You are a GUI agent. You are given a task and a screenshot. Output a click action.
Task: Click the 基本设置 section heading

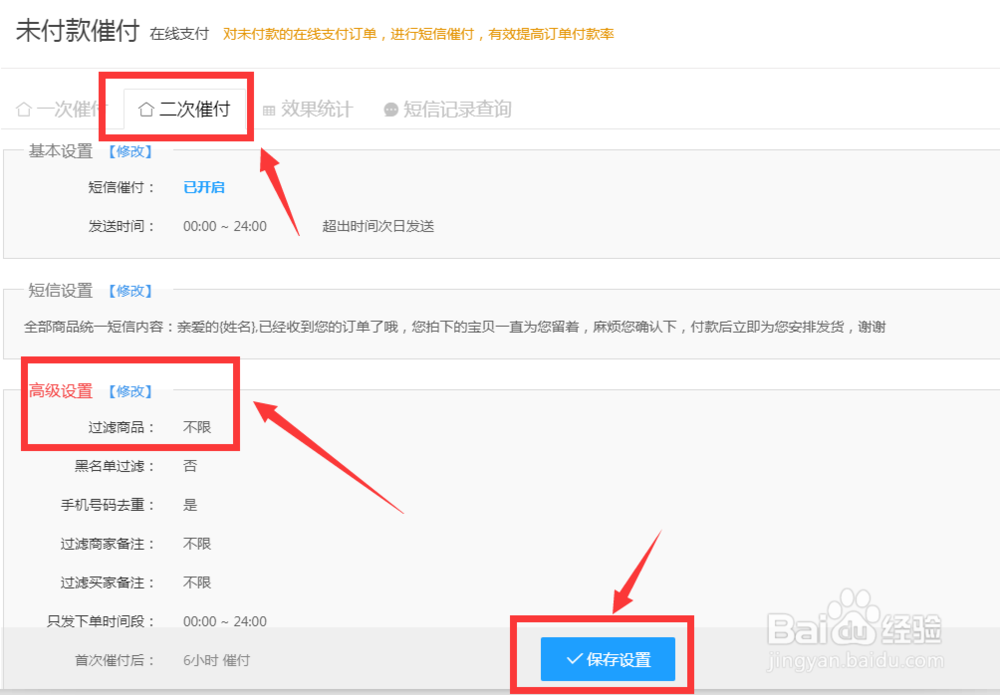click(61, 151)
